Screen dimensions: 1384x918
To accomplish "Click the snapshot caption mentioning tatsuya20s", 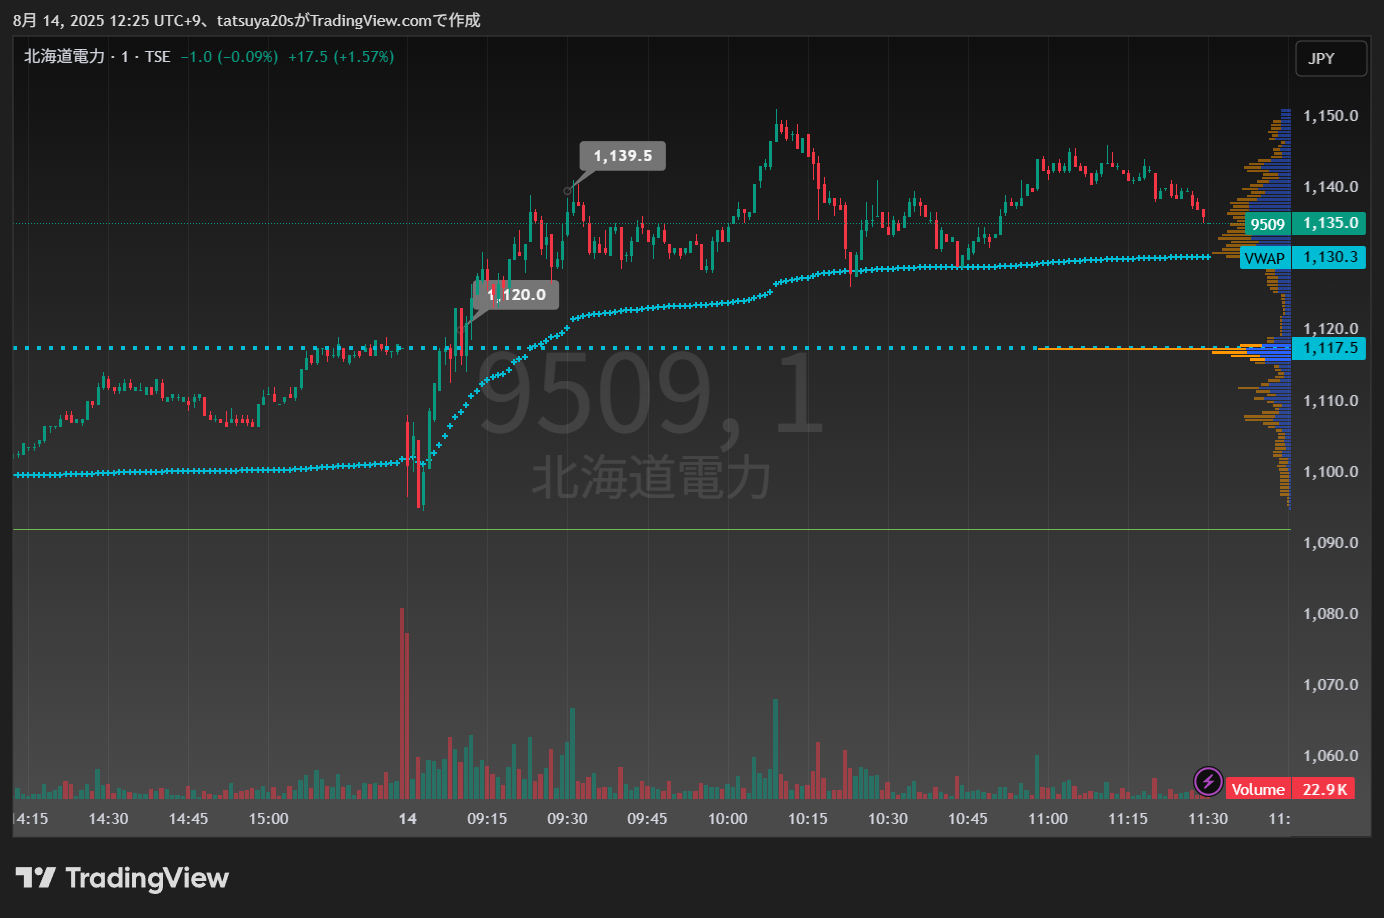I will point(246,20).
